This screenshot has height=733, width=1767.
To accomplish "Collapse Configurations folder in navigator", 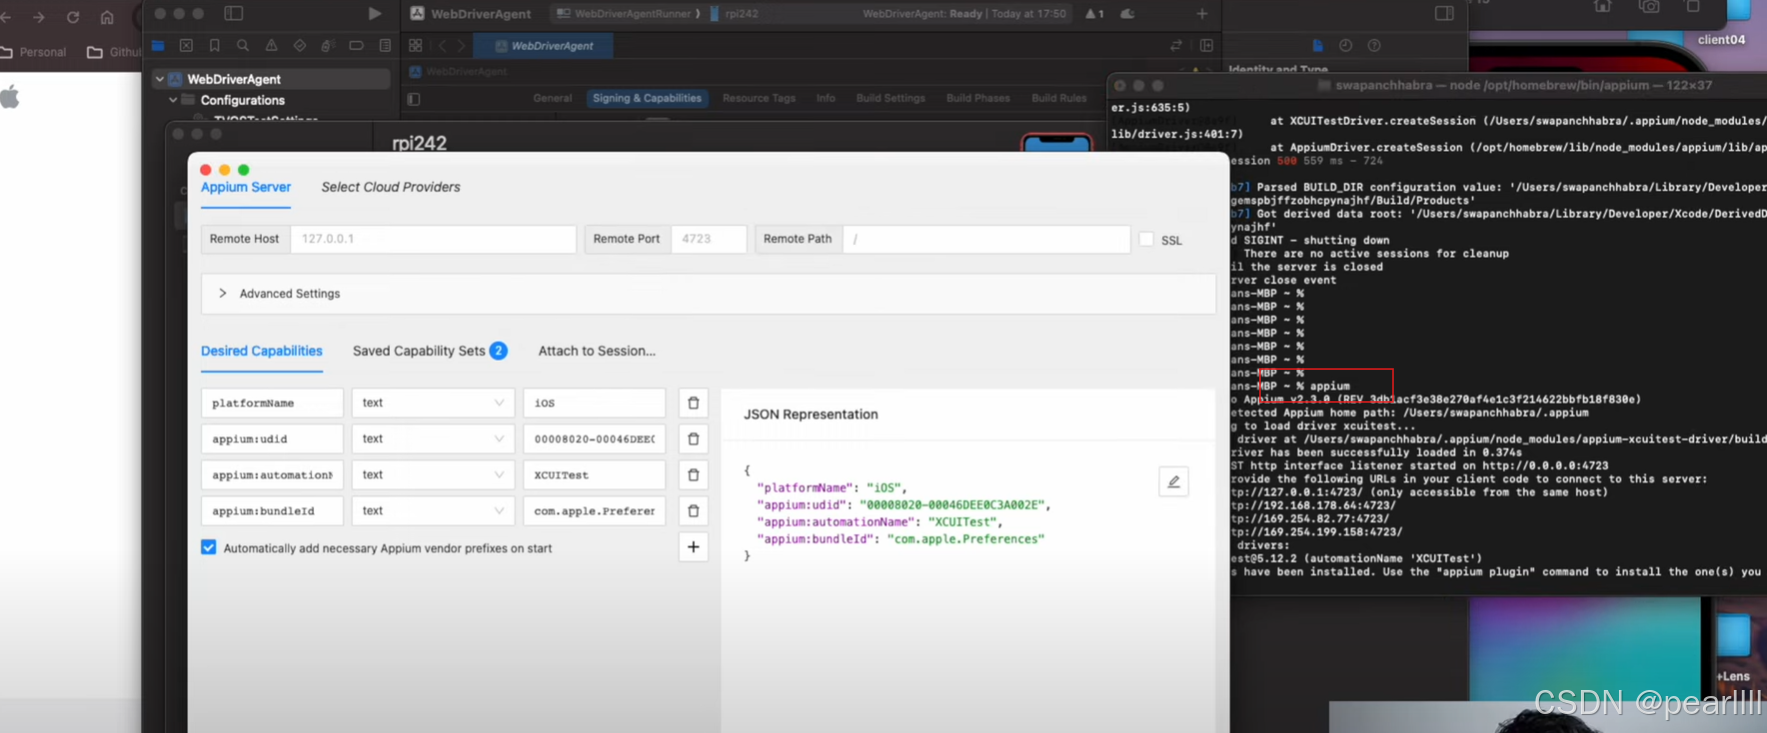I will point(173,100).
